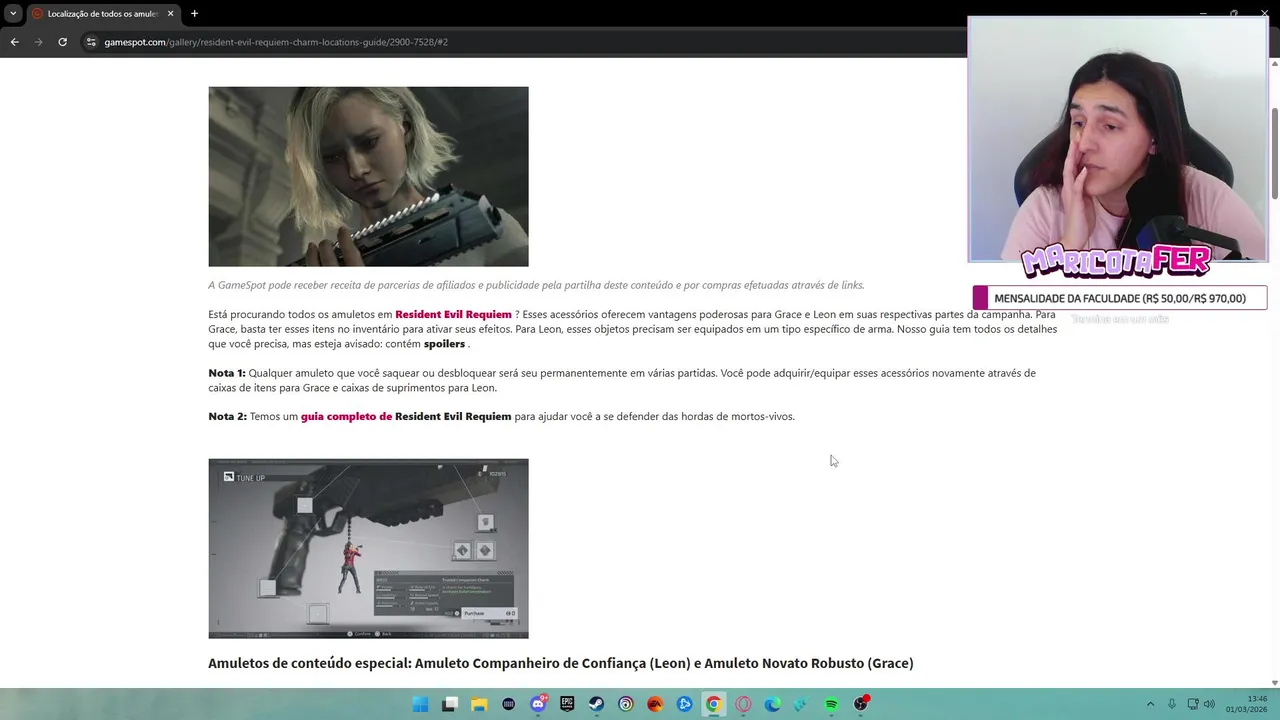
Task: Open File Explorer from the taskbar
Action: (x=479, y=704)
